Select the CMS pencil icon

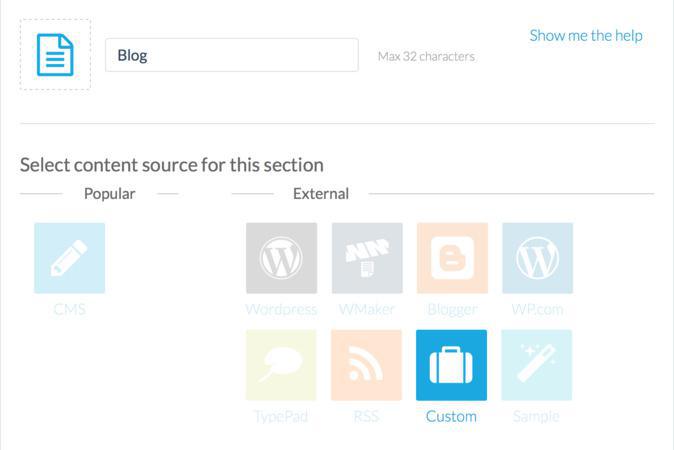(x=69, y=258)
